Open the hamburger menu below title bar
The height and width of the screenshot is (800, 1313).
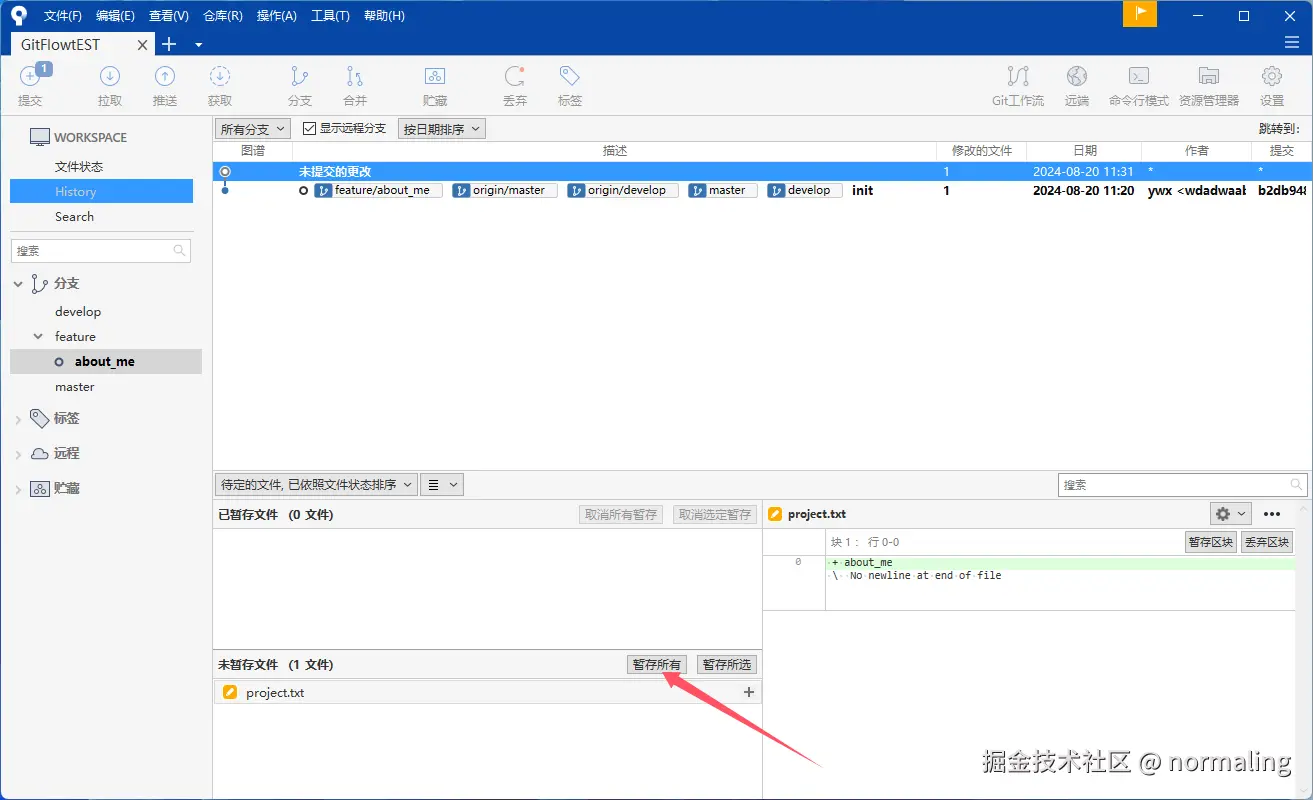pos(1292,42)
